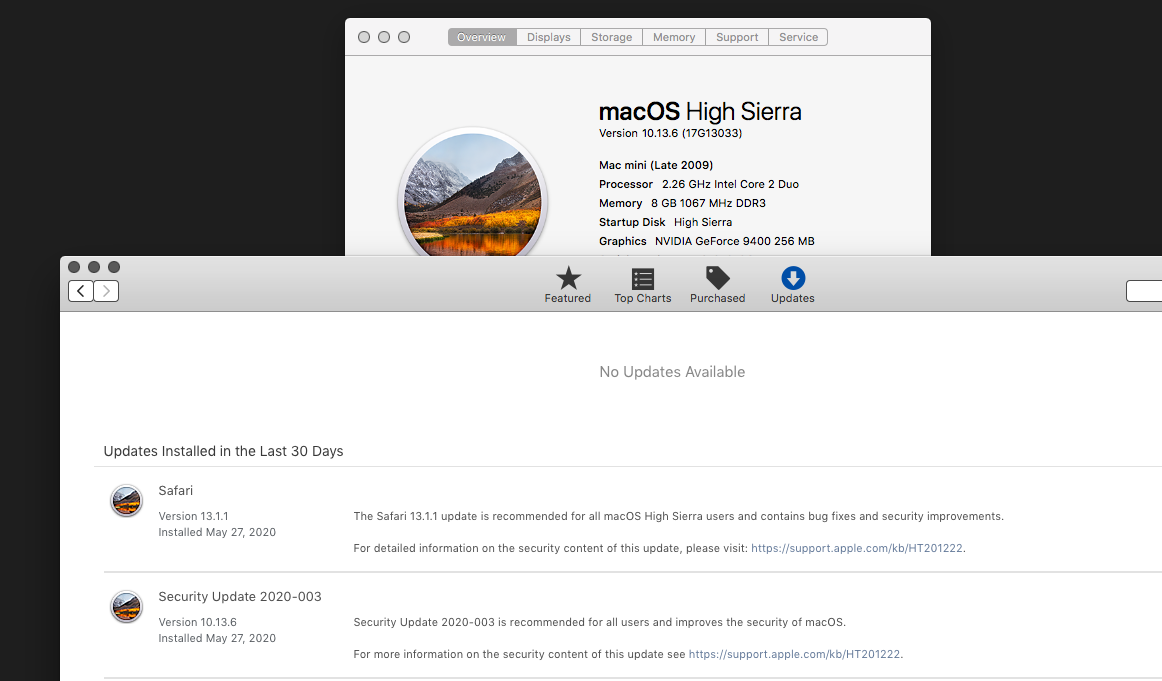The height and width of the screenshot is (681, 1162).
Task: Go forward with the App Store forward arrow
Action: tap(106, 291)
